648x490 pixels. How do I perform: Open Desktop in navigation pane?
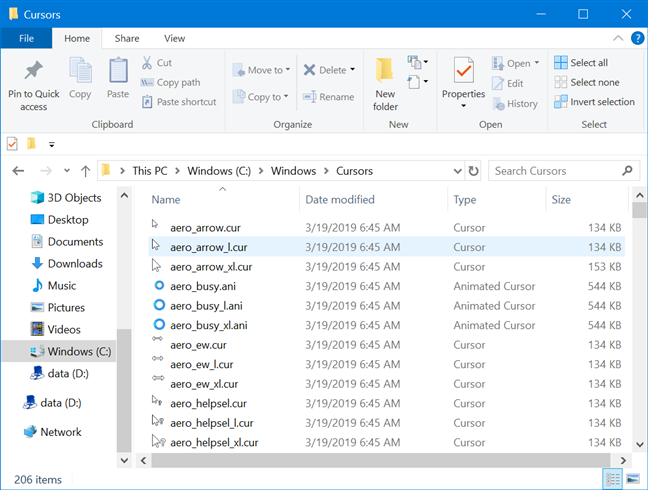click(60, 220)
